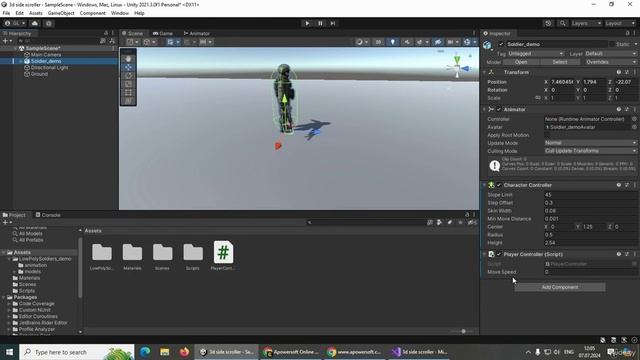Select the Transform tool in scene overlay

pyautogui.click(x=129, y=101)
